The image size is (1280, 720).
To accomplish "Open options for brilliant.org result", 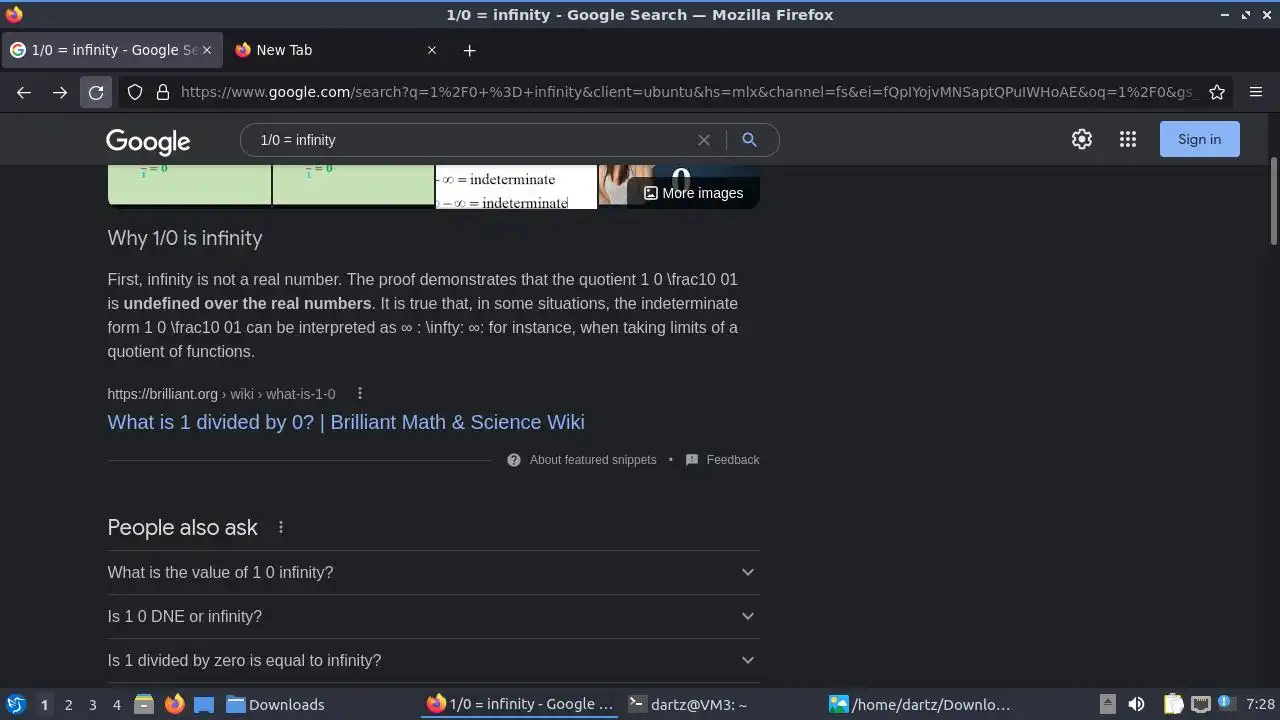I will [360, 394].
